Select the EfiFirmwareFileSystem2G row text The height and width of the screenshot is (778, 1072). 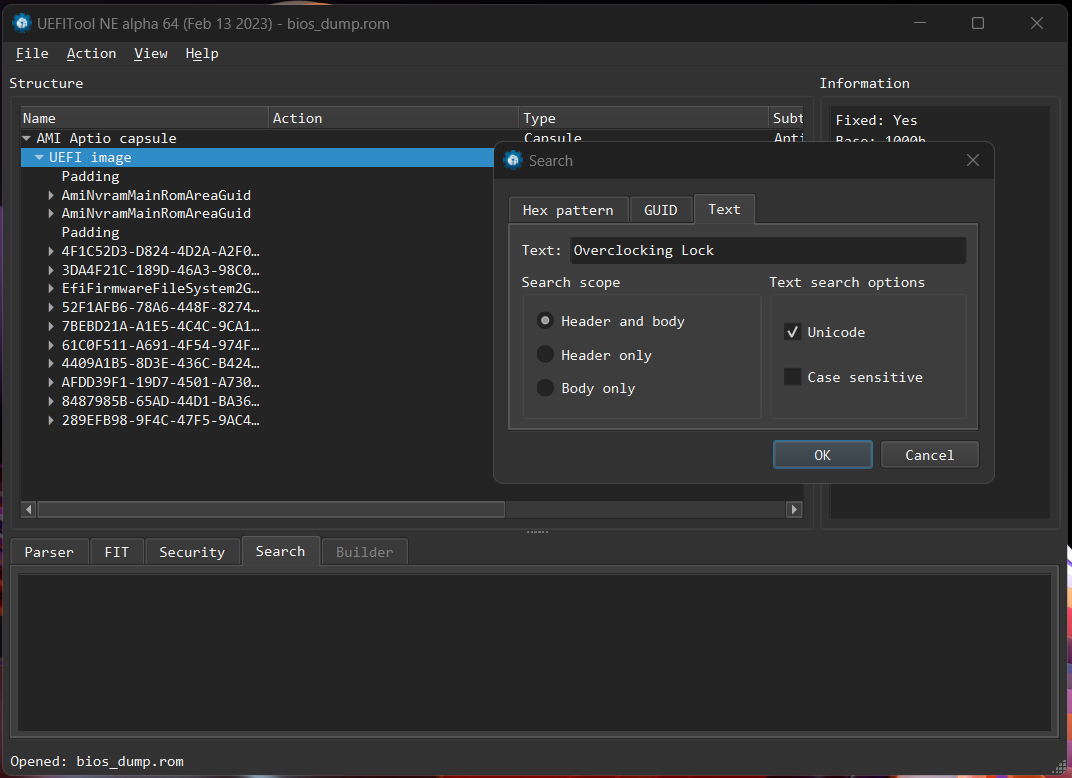click(x=161, y=289)
